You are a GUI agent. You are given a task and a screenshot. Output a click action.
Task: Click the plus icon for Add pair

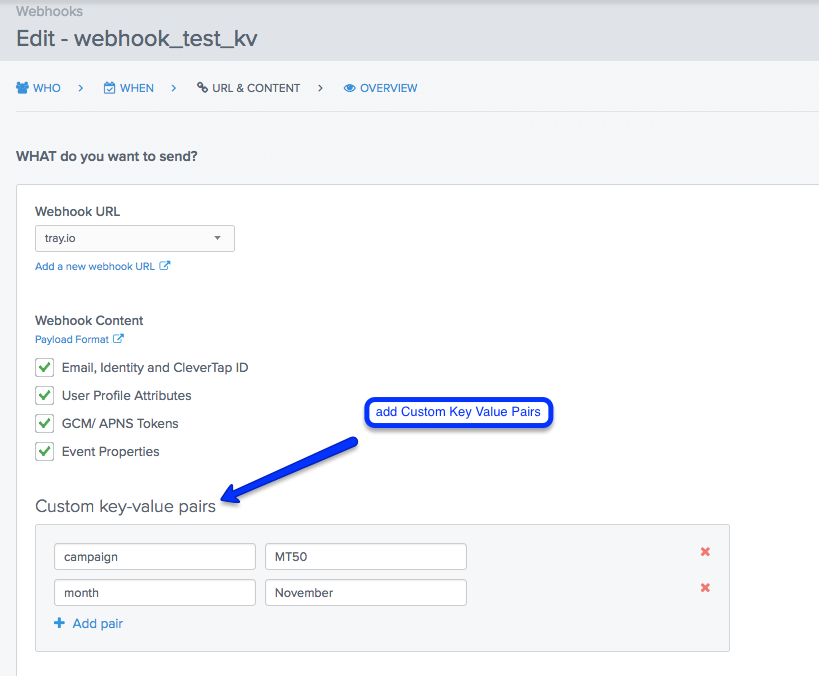(60, 623)
